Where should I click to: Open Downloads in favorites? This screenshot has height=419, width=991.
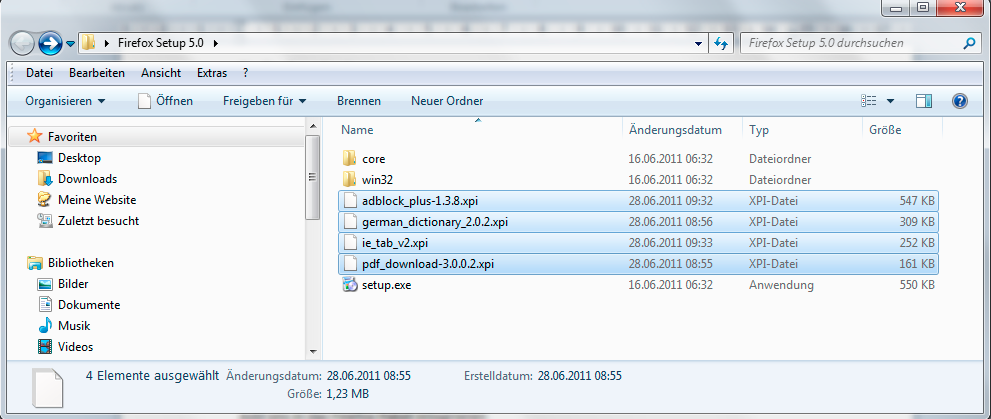(87, 179)
